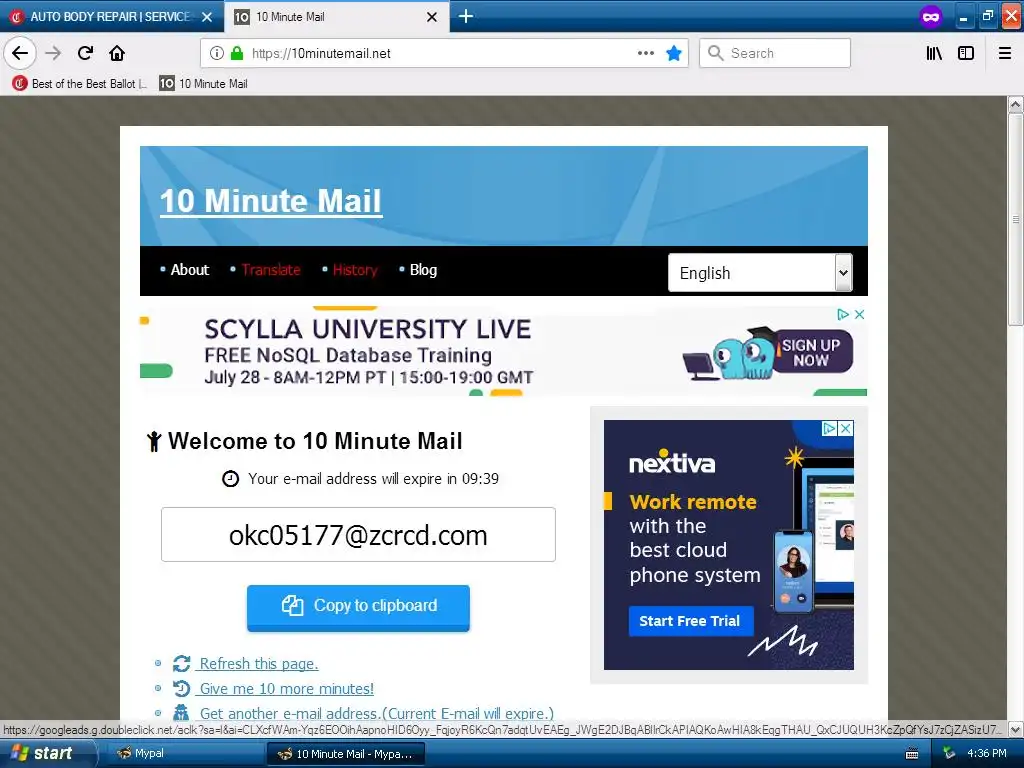
Task: Close the Scylla University banner ad
Action: point(859,314)
